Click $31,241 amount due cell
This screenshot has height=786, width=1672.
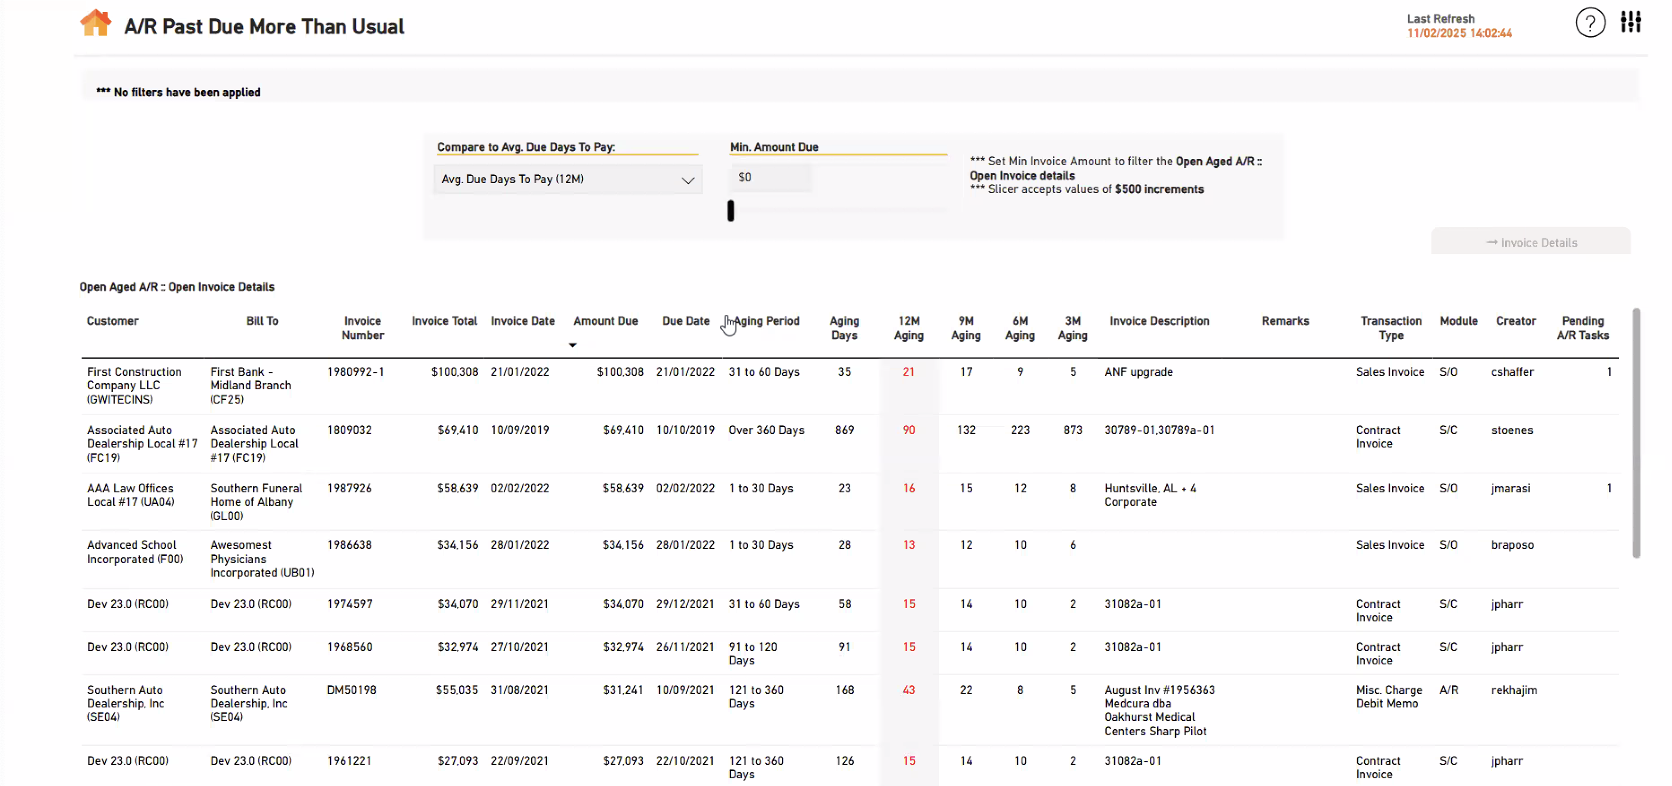[x=623, y=690]
